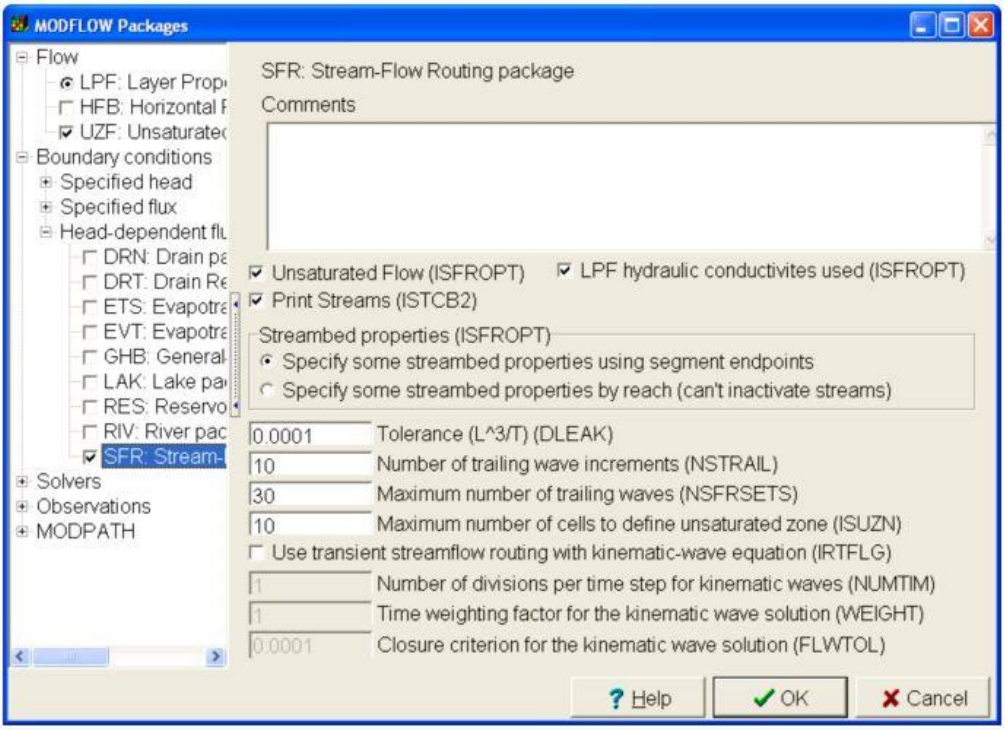1006x730 pixels.
Task: Enable the RIV River package checkbox
Action: [x=90, y=432]
